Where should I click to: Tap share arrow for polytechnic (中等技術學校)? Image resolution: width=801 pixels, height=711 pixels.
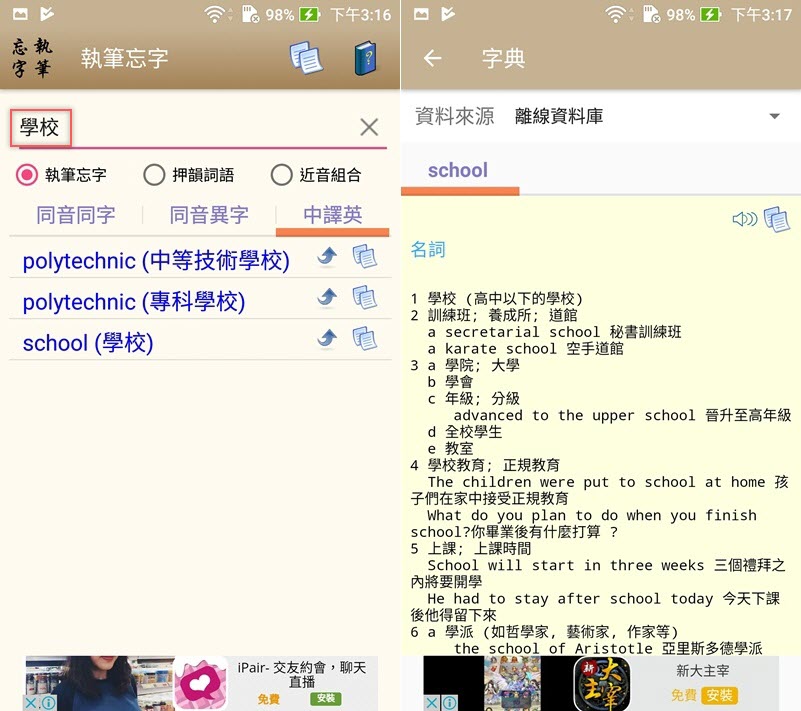click(327, 258)
